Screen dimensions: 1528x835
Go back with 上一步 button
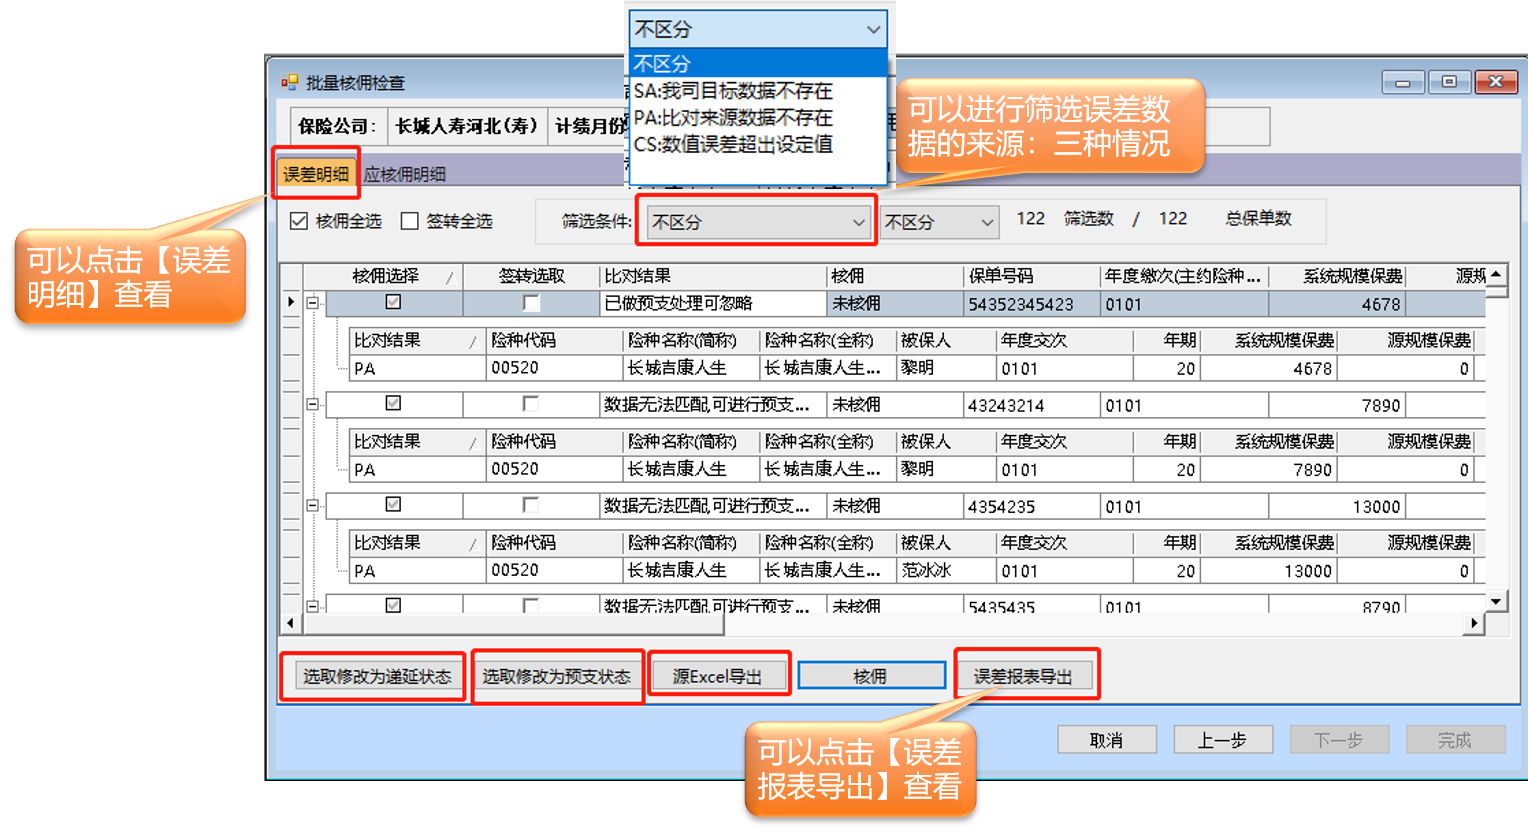point(1222,740)
